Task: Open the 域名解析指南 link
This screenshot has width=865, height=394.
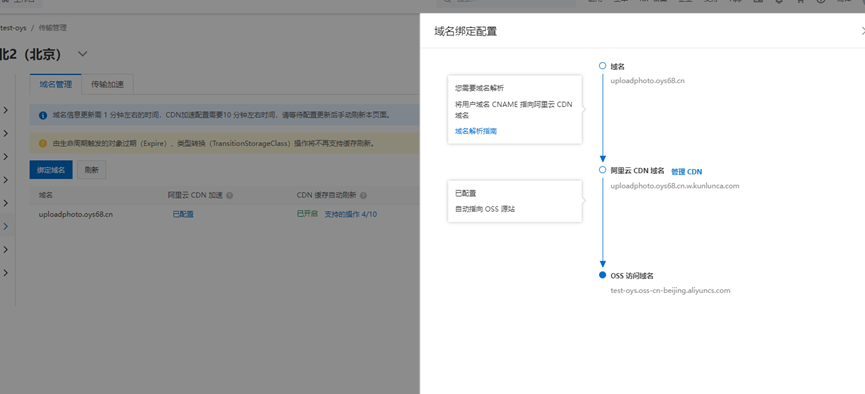Action: (x=476, y=131)
